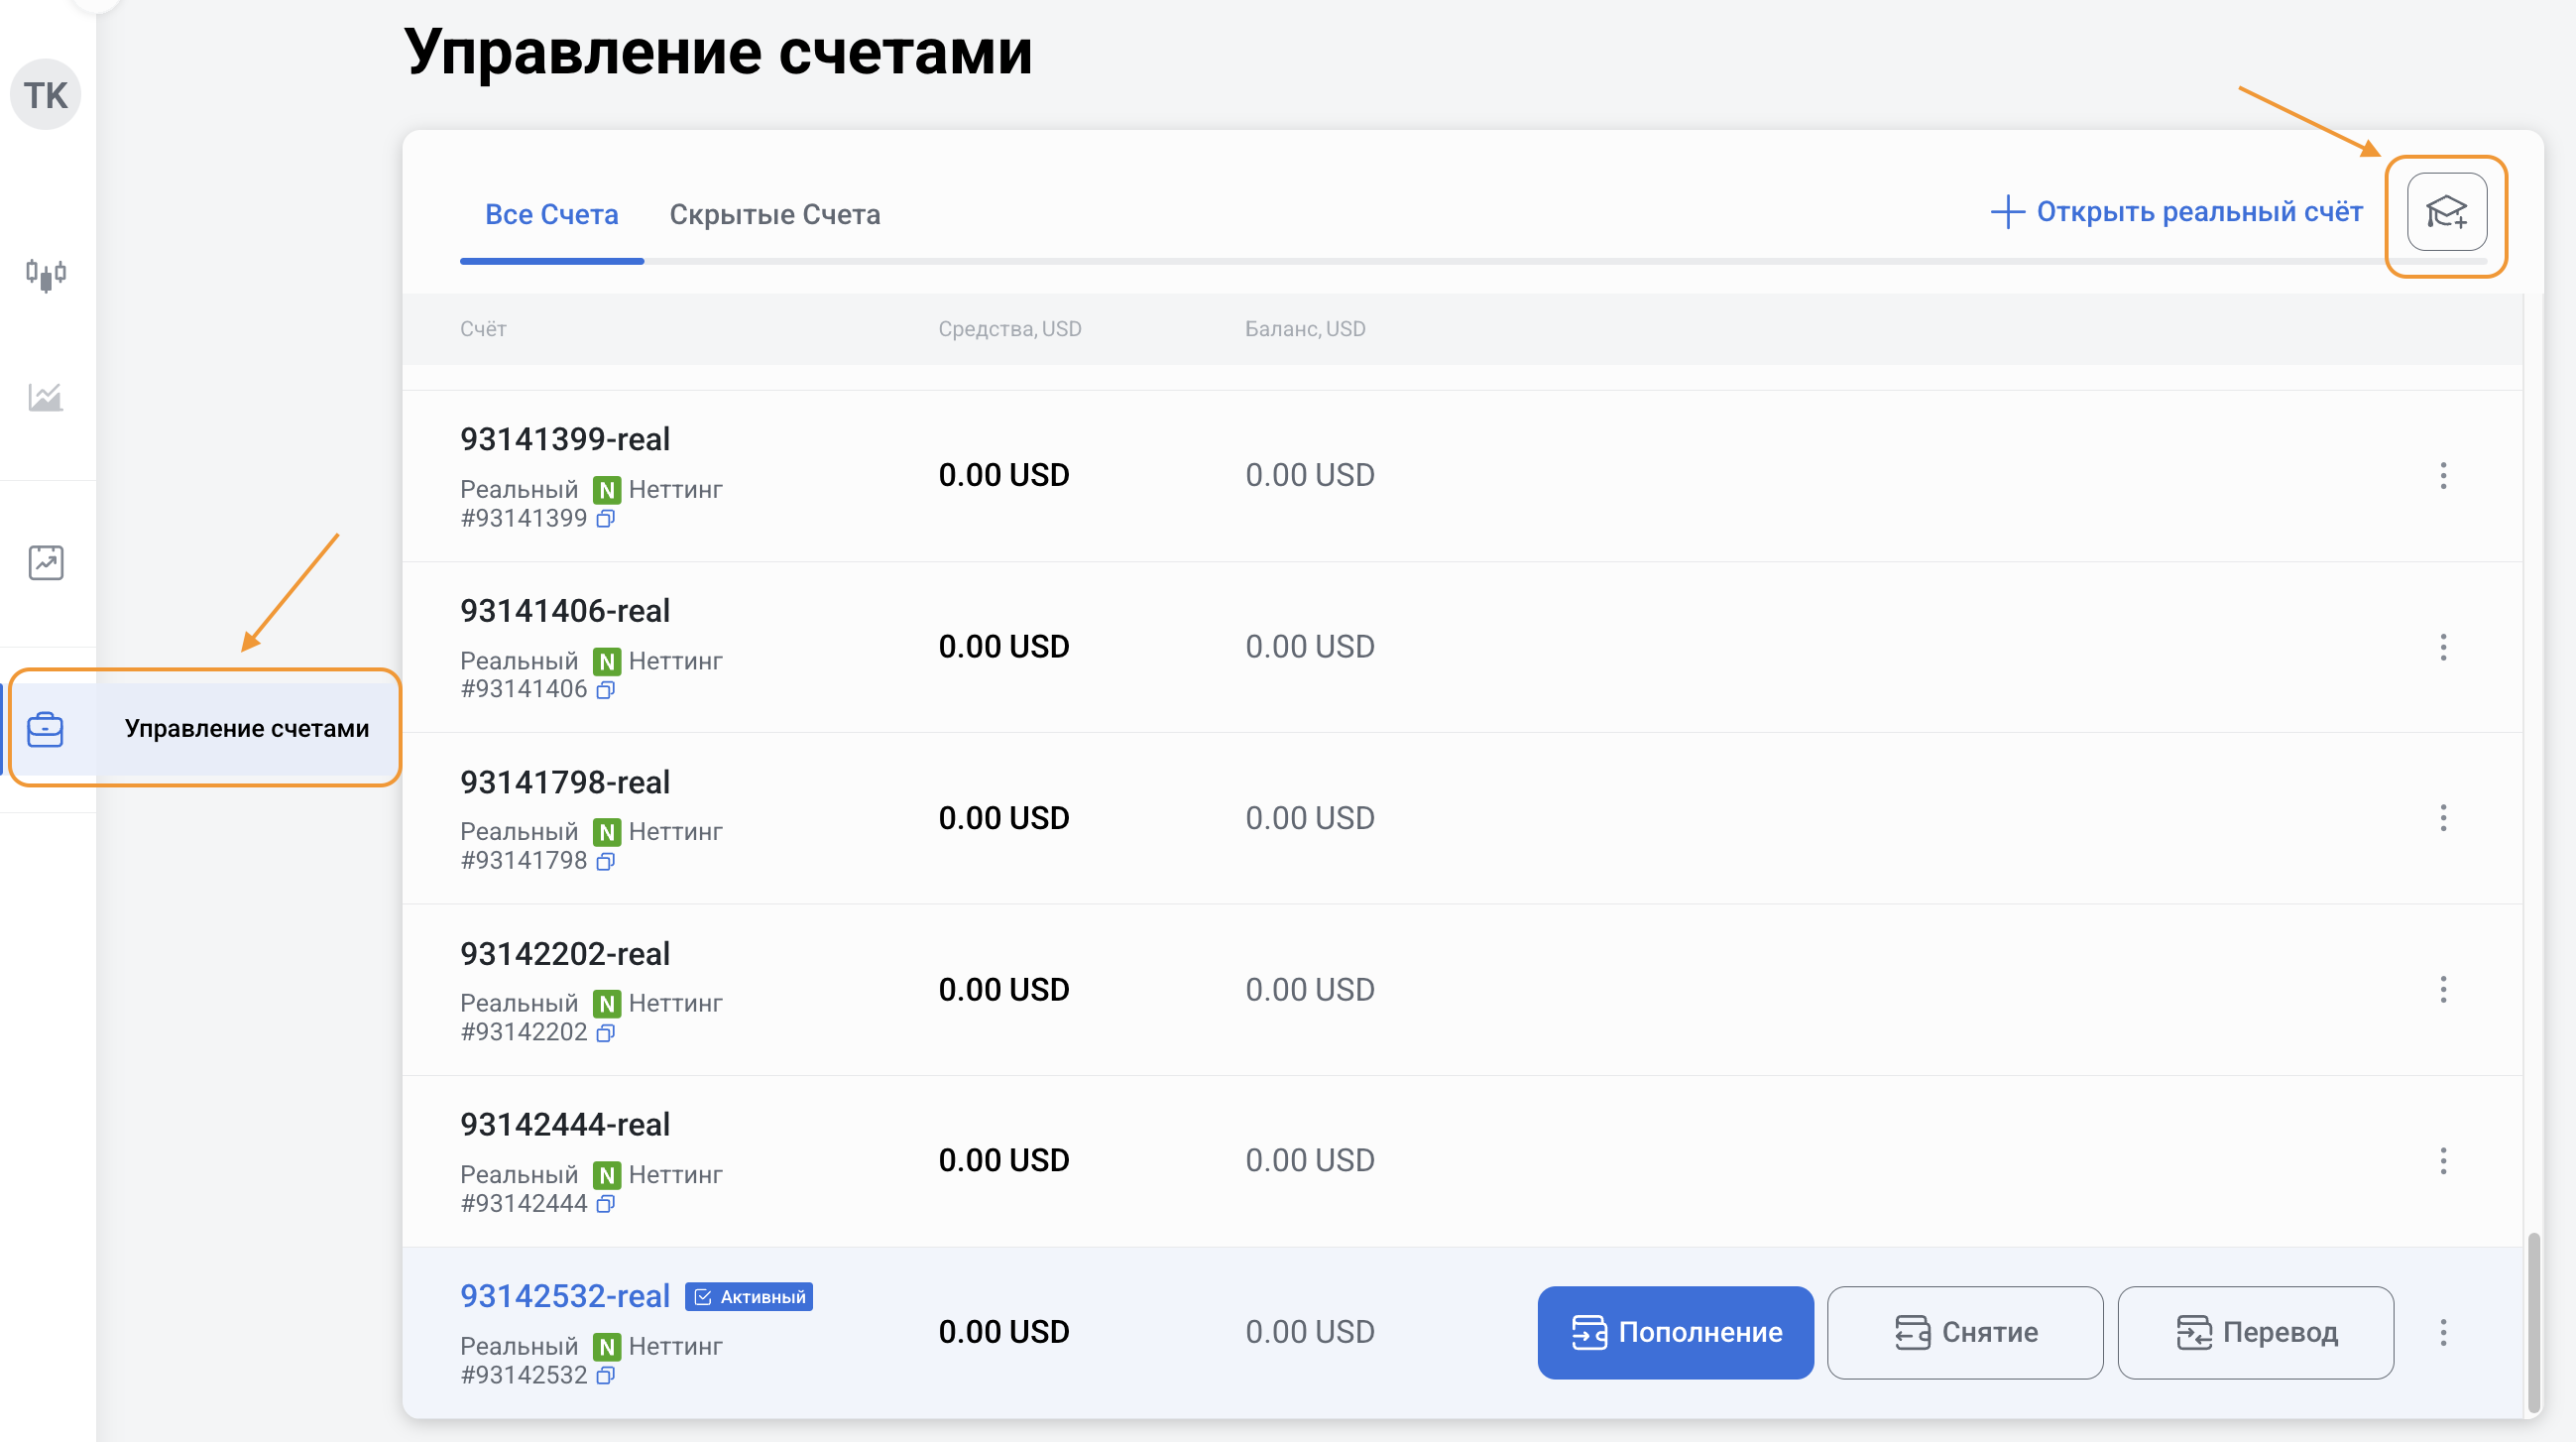Click Открыть реальный счёт link
The image size is (2576, 1442).
coord(2177,212)
